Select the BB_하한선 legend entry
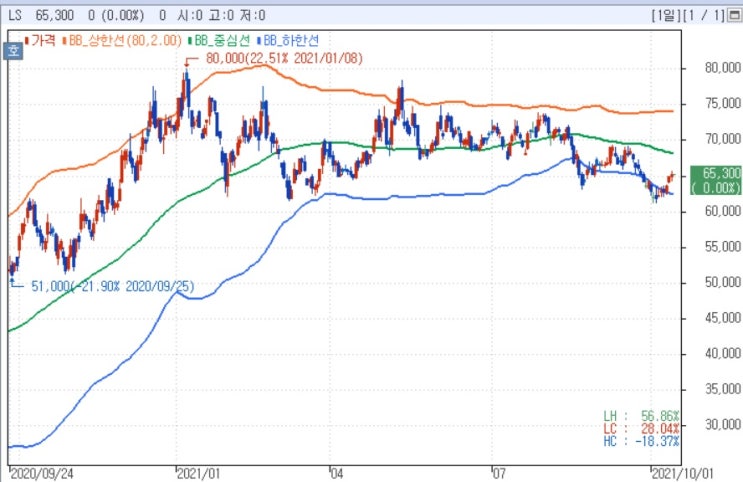Viewport: 743px width, 482px height. click(x=288, y=40)
